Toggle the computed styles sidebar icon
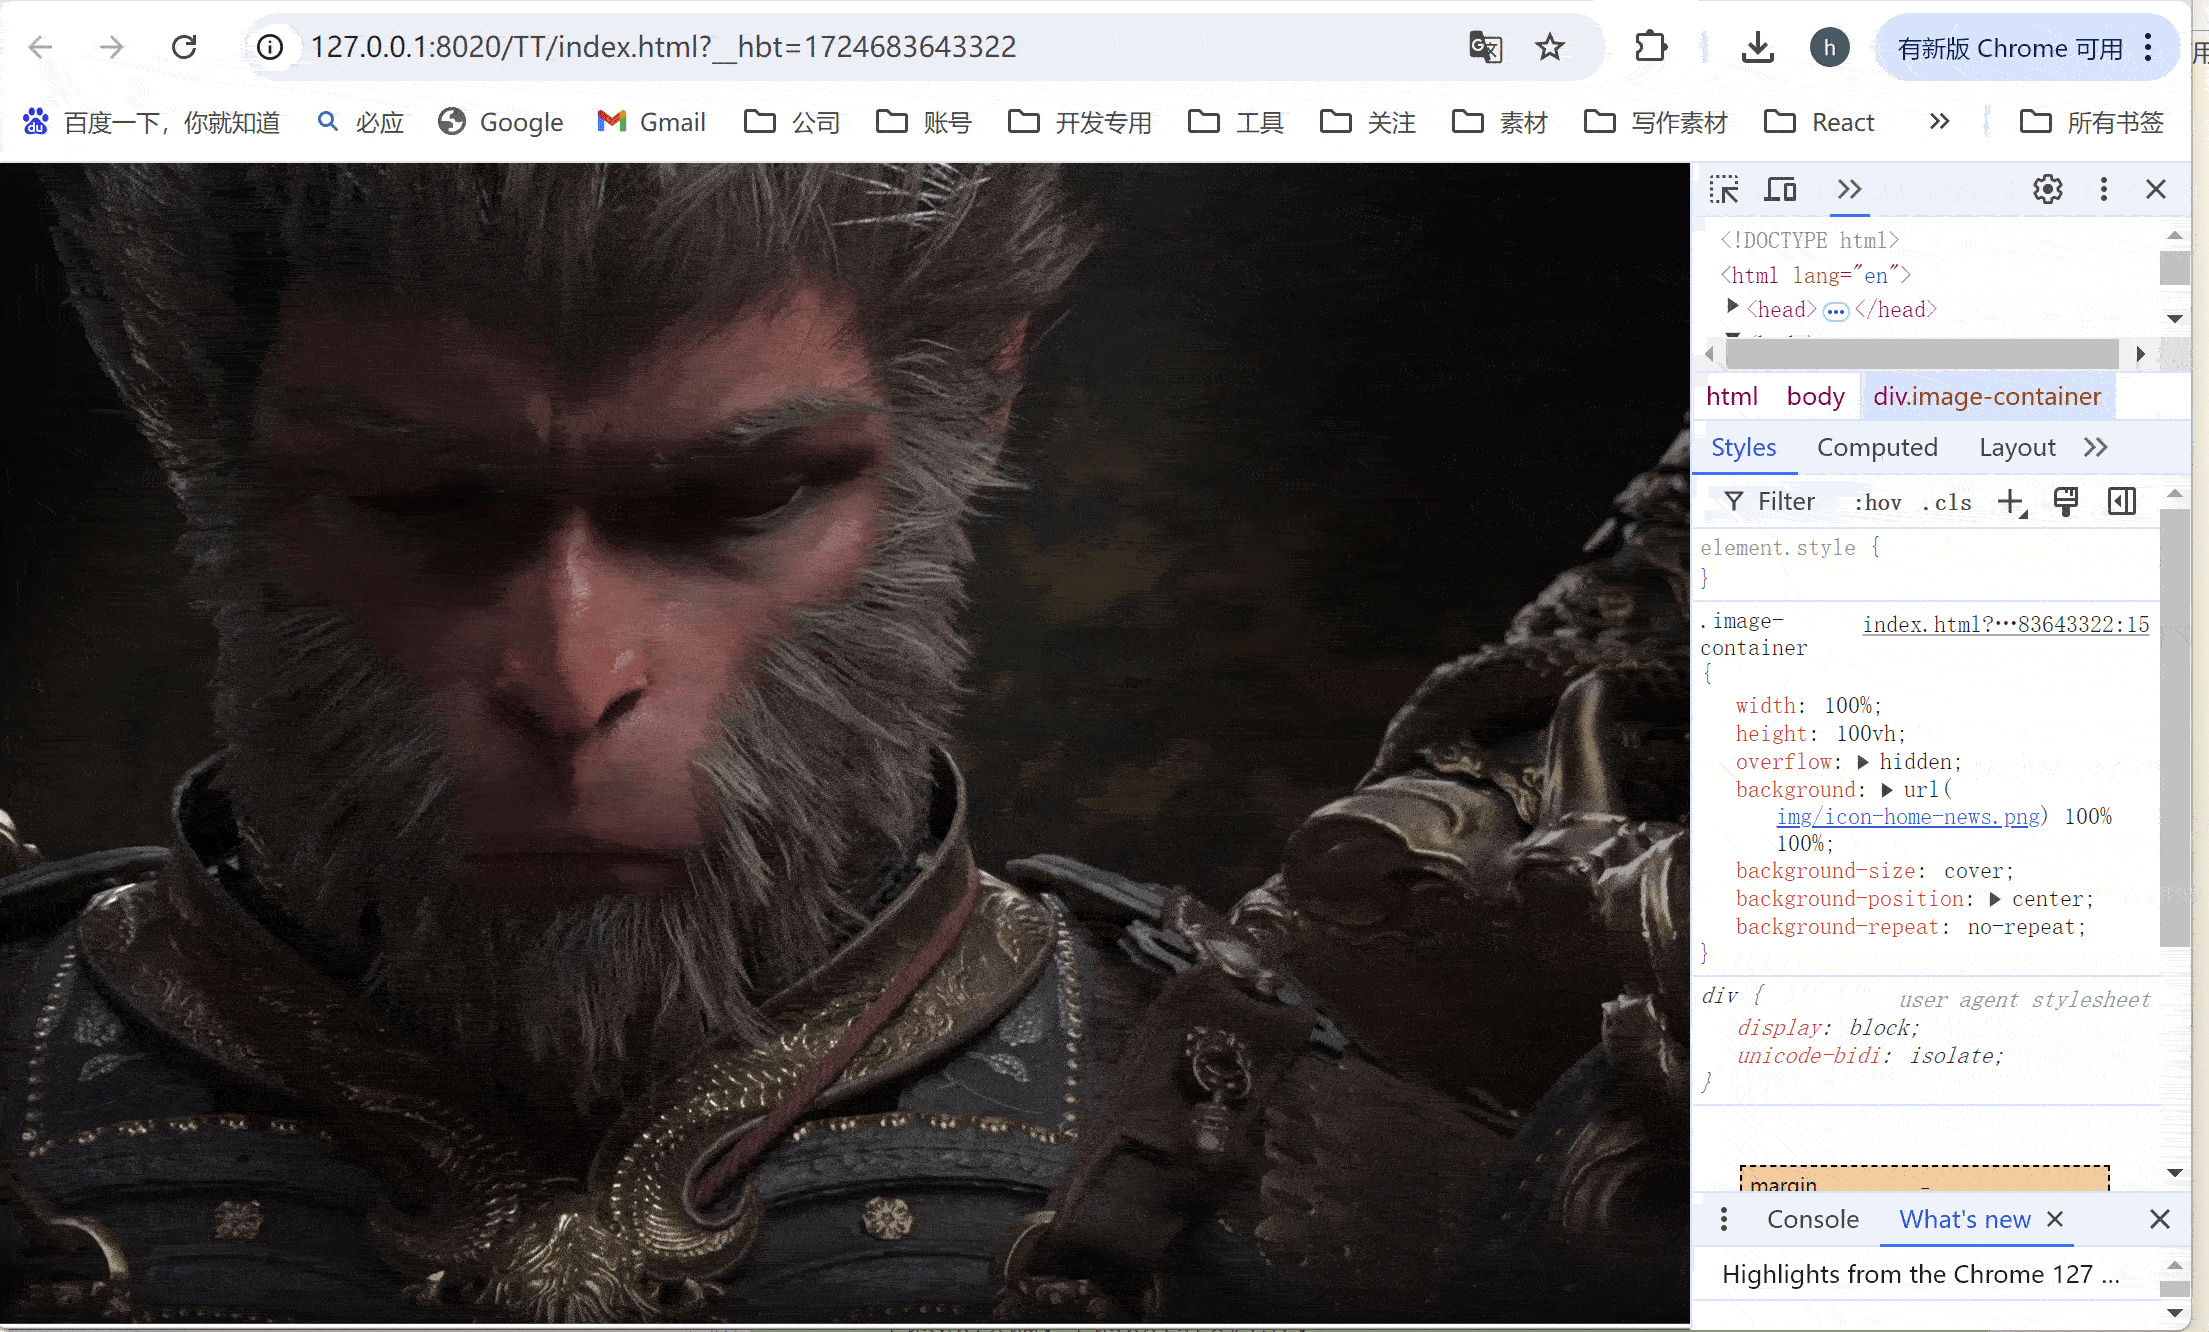The image size is (2209, 1332). coord(2121,502)
